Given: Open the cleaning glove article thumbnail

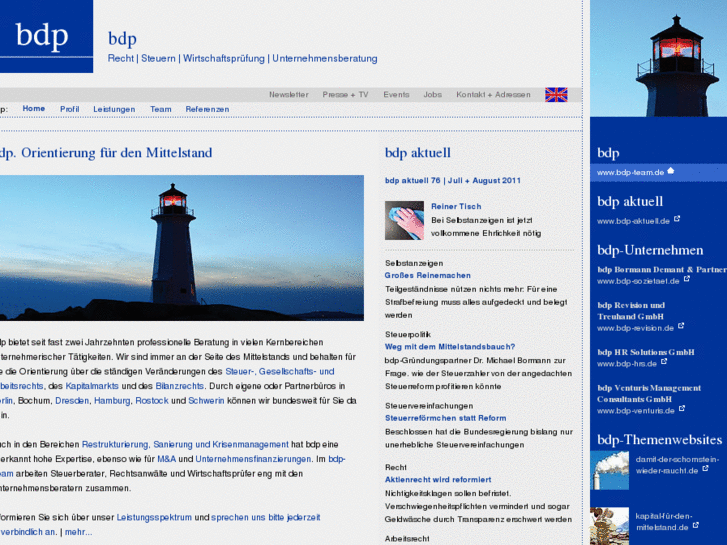Looking at the screenshot, I should click(x=404, y=220).
